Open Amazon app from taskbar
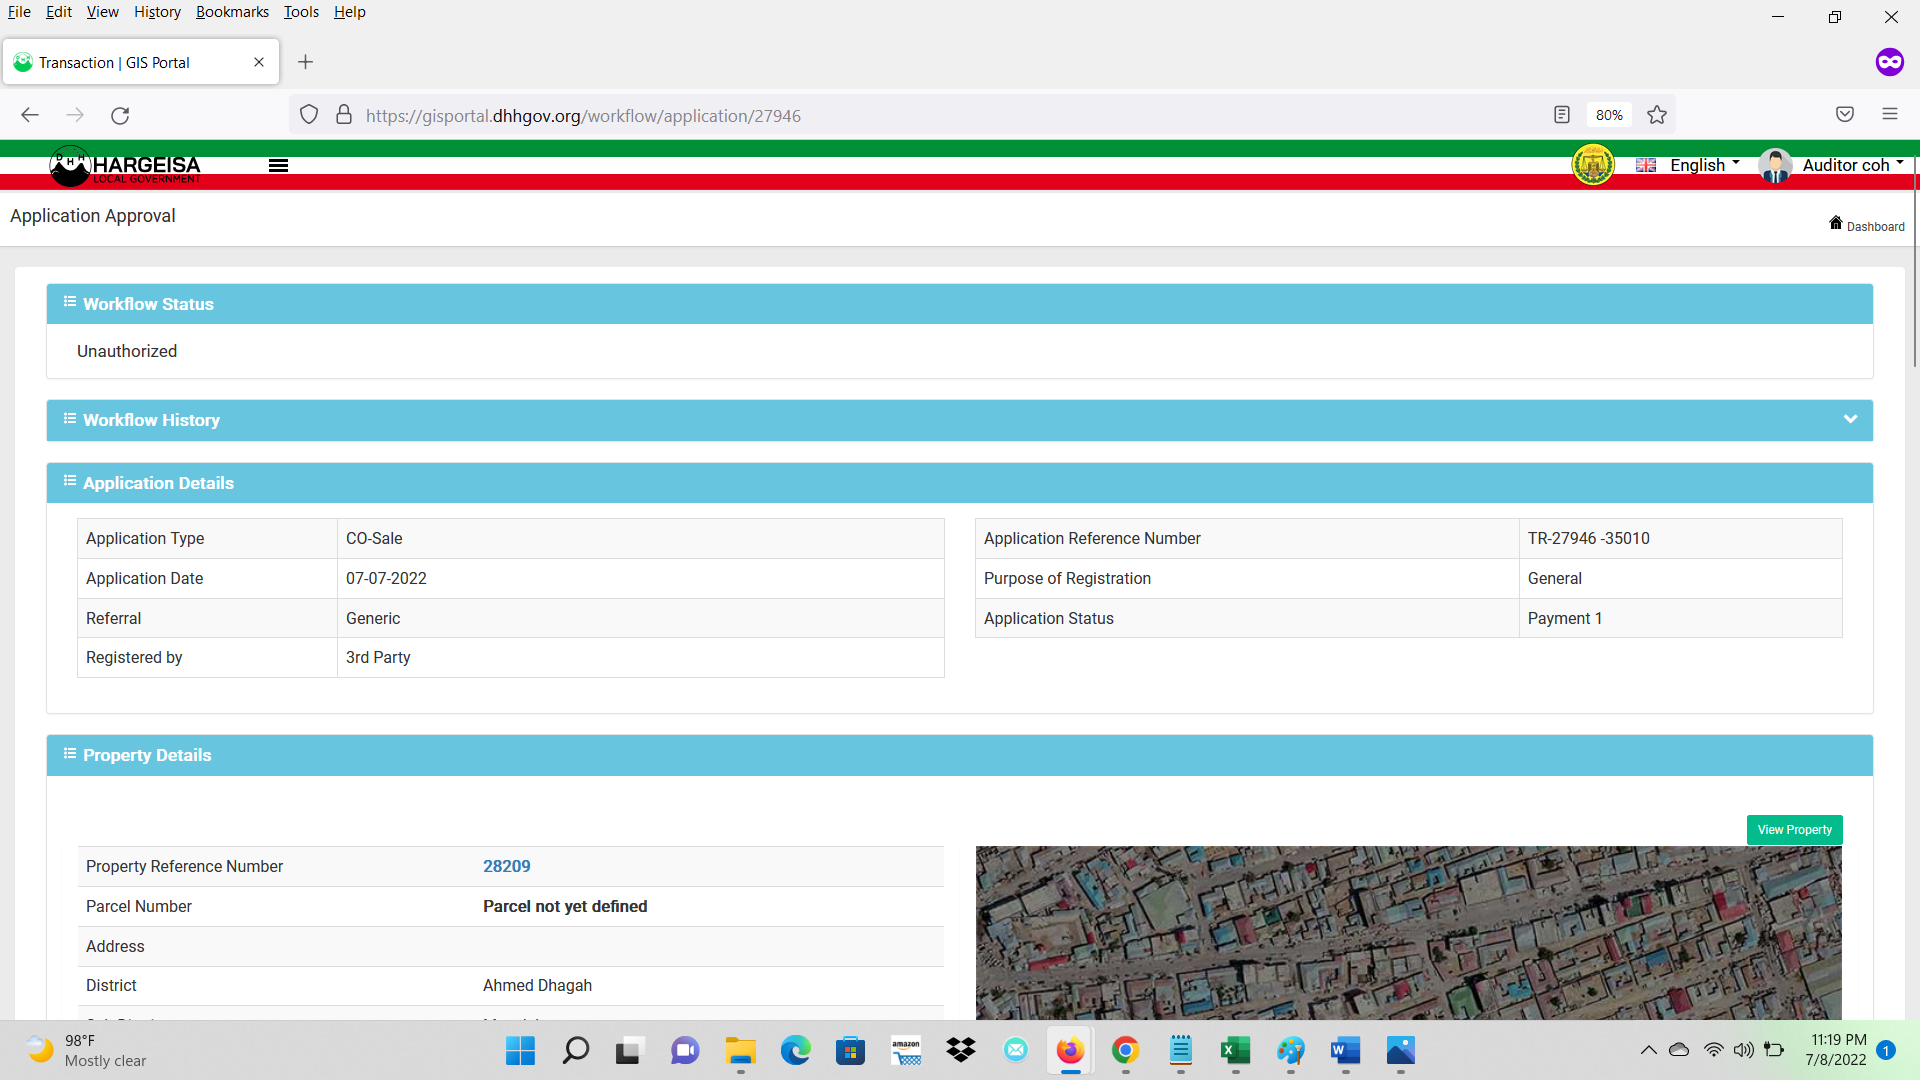 tap(906, 1050)
